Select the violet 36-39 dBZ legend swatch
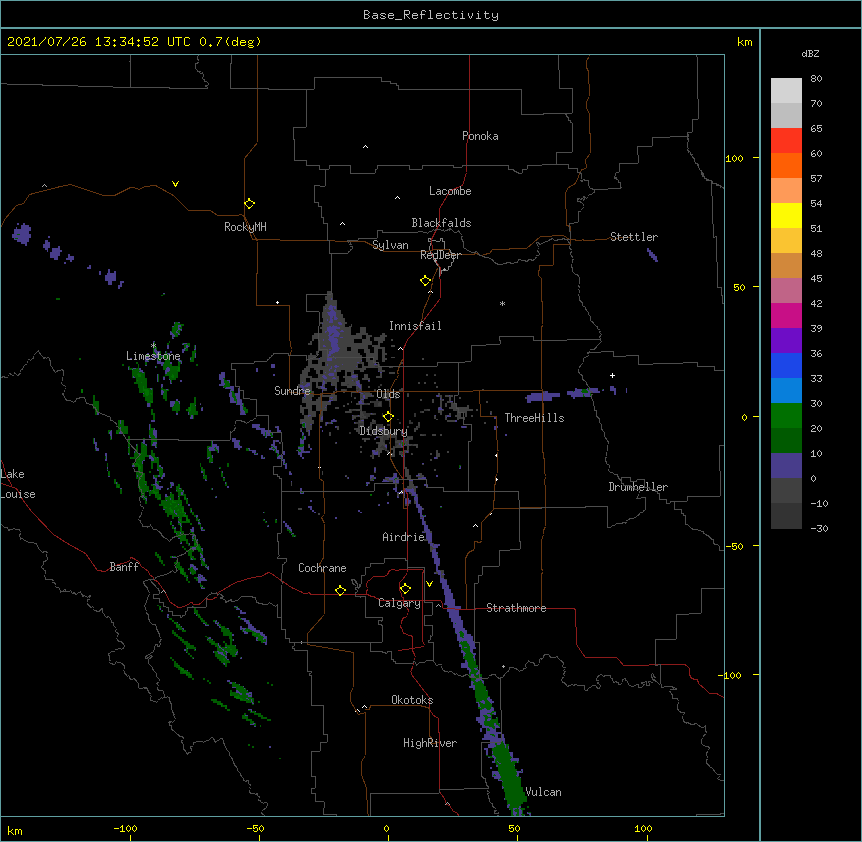The image size is (862, 842). (x=786, y=341)
